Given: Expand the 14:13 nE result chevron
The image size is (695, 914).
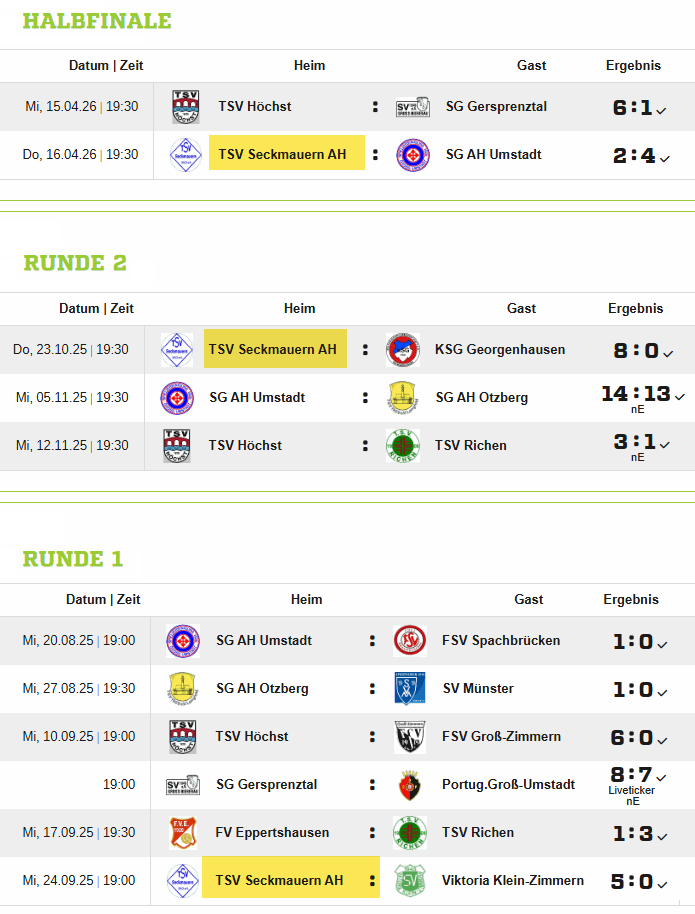Looking at the screenshot, I should click(x=680, y=396).
